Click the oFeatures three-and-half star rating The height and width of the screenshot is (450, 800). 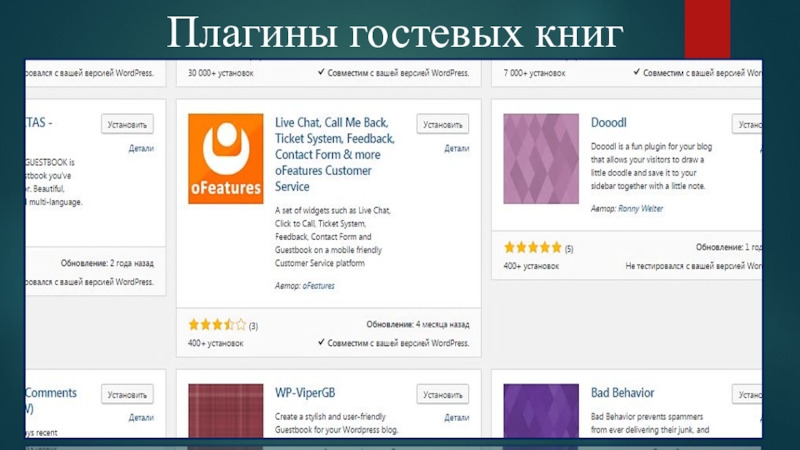coord(217,324)
